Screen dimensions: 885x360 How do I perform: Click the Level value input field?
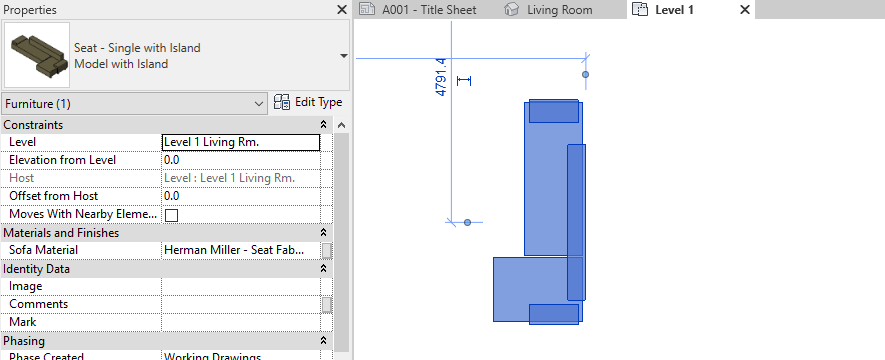click(241, 142)
